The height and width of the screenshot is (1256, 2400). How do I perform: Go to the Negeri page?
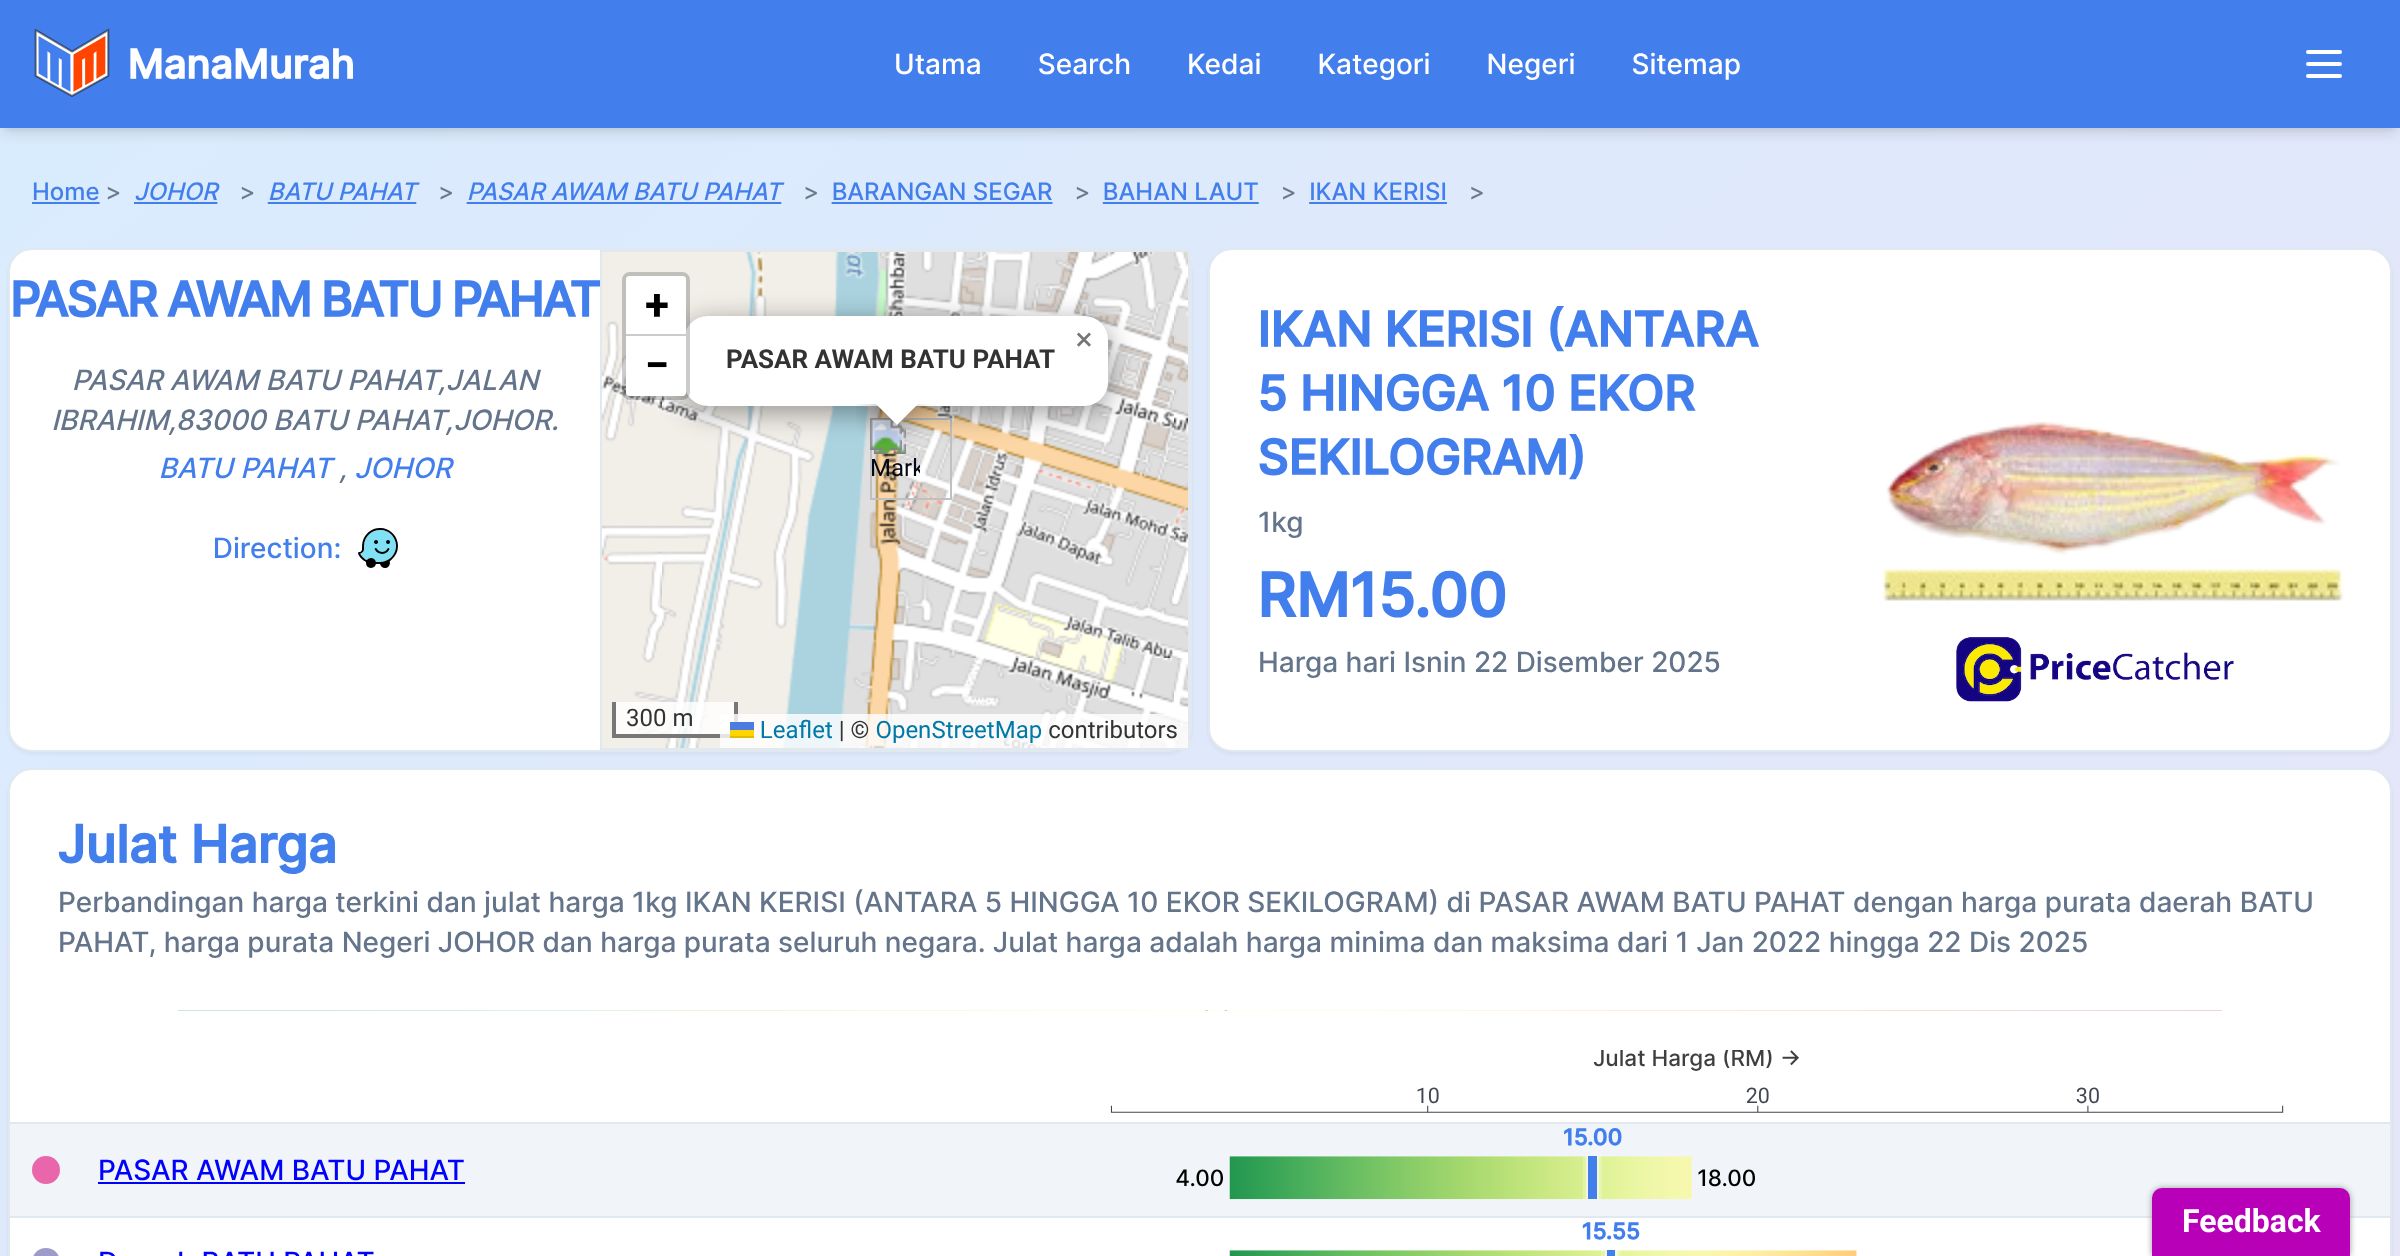pos(1530,64)
